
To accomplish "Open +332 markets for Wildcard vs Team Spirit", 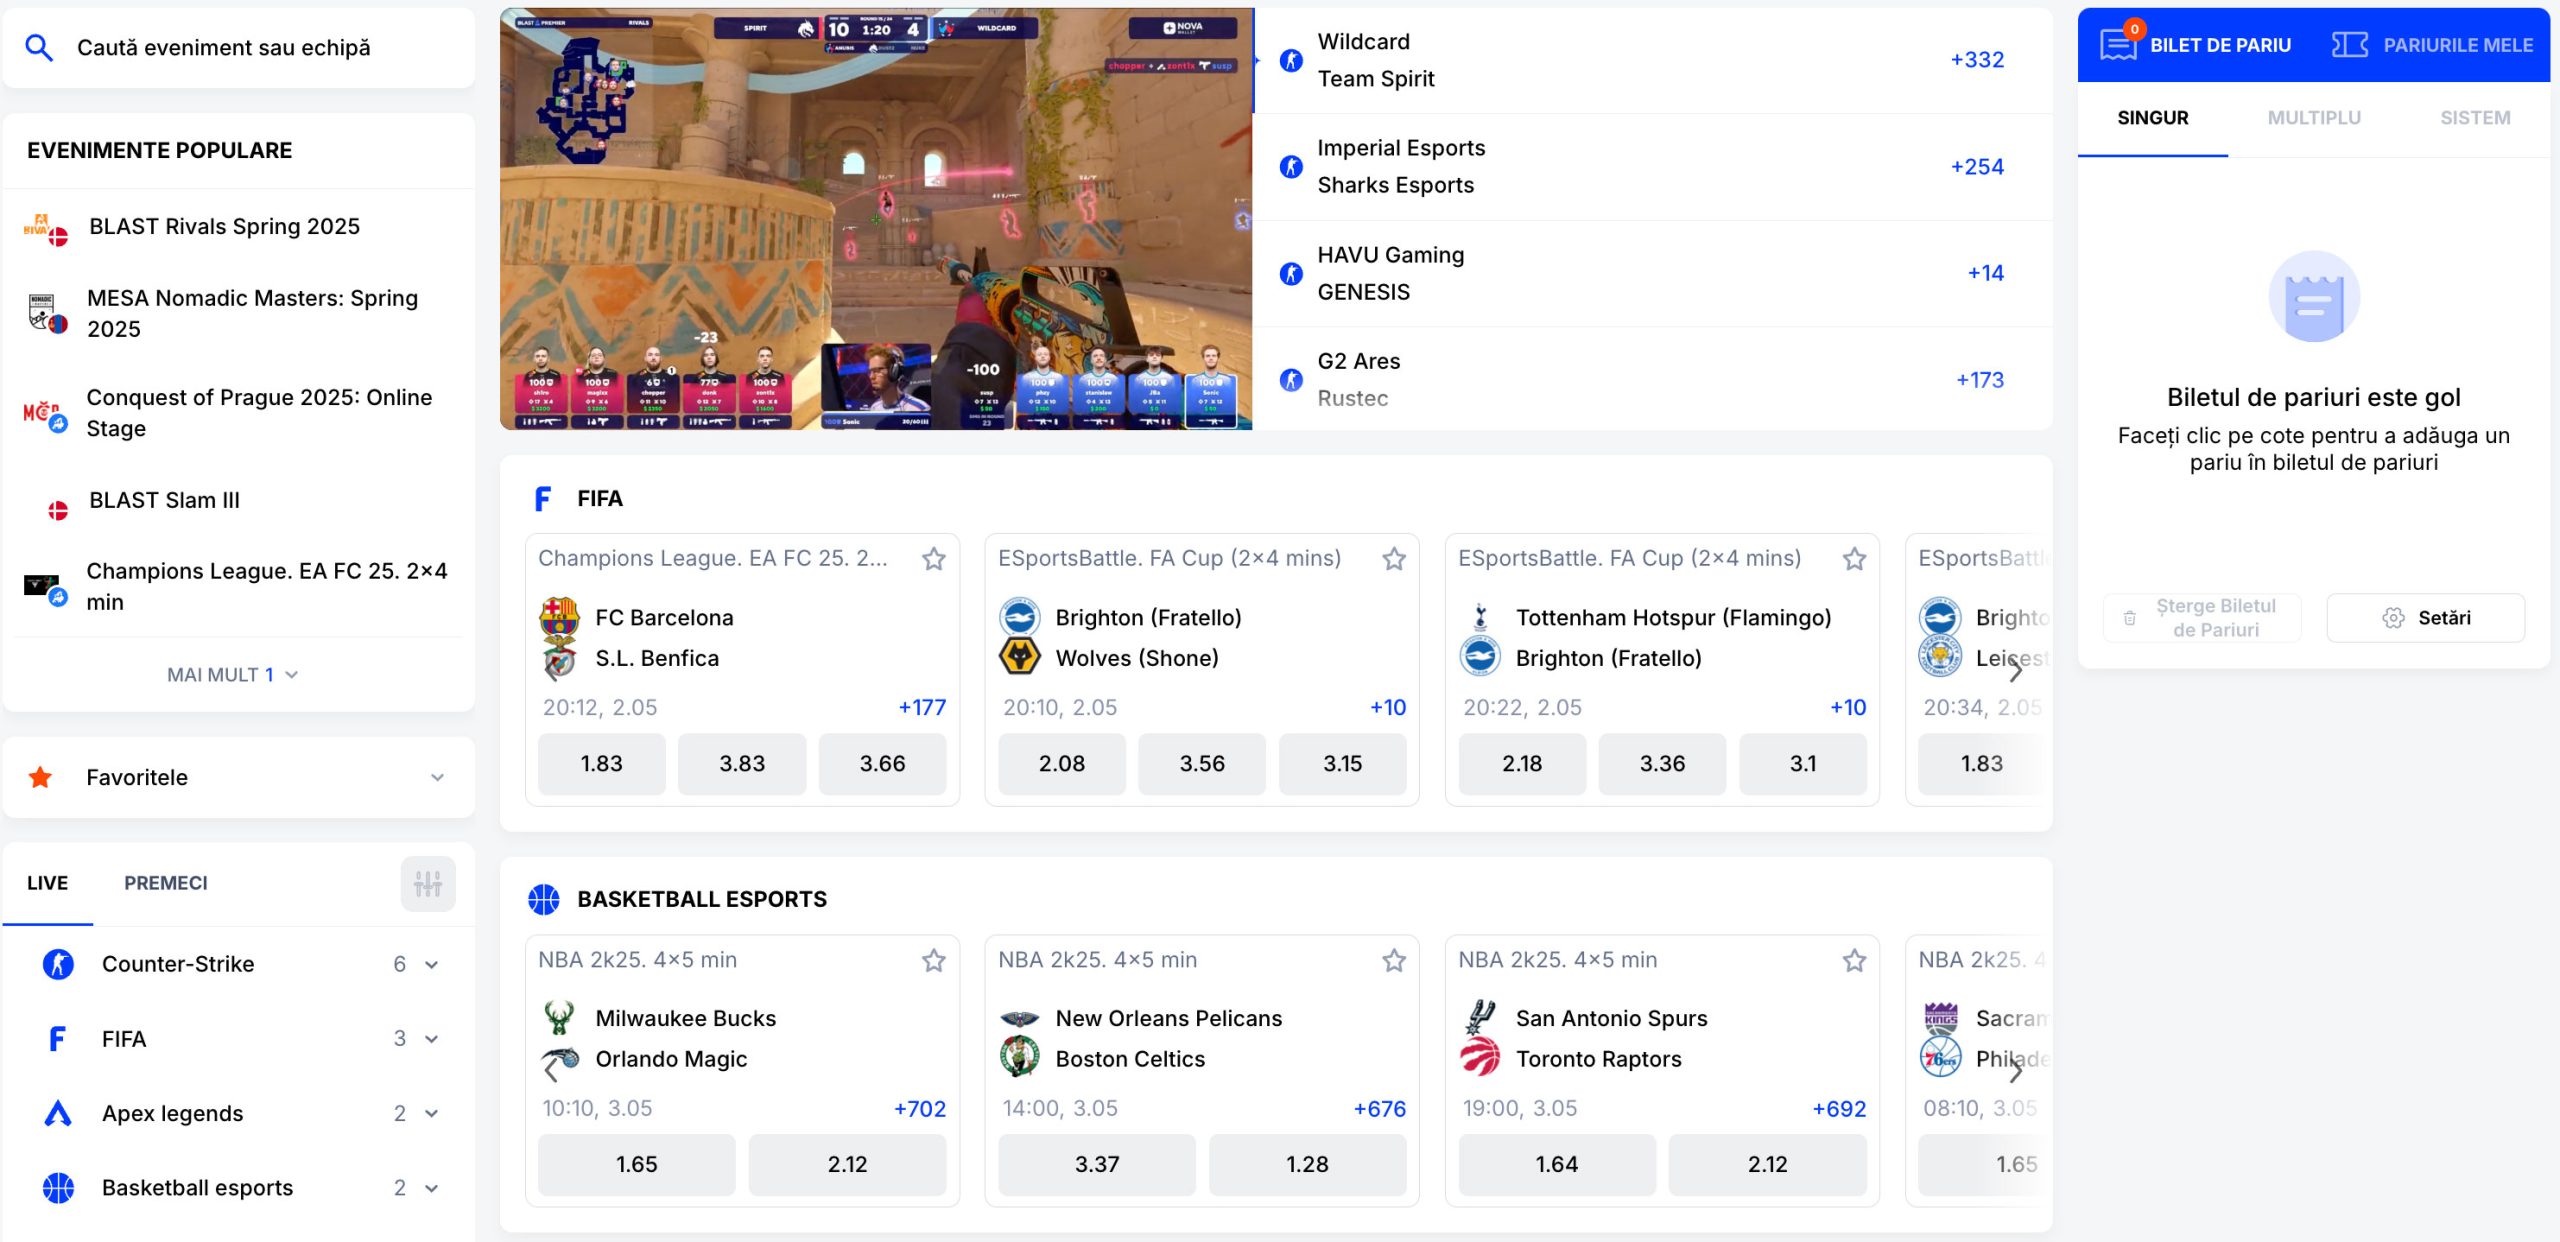I will tap(1977, 60).
